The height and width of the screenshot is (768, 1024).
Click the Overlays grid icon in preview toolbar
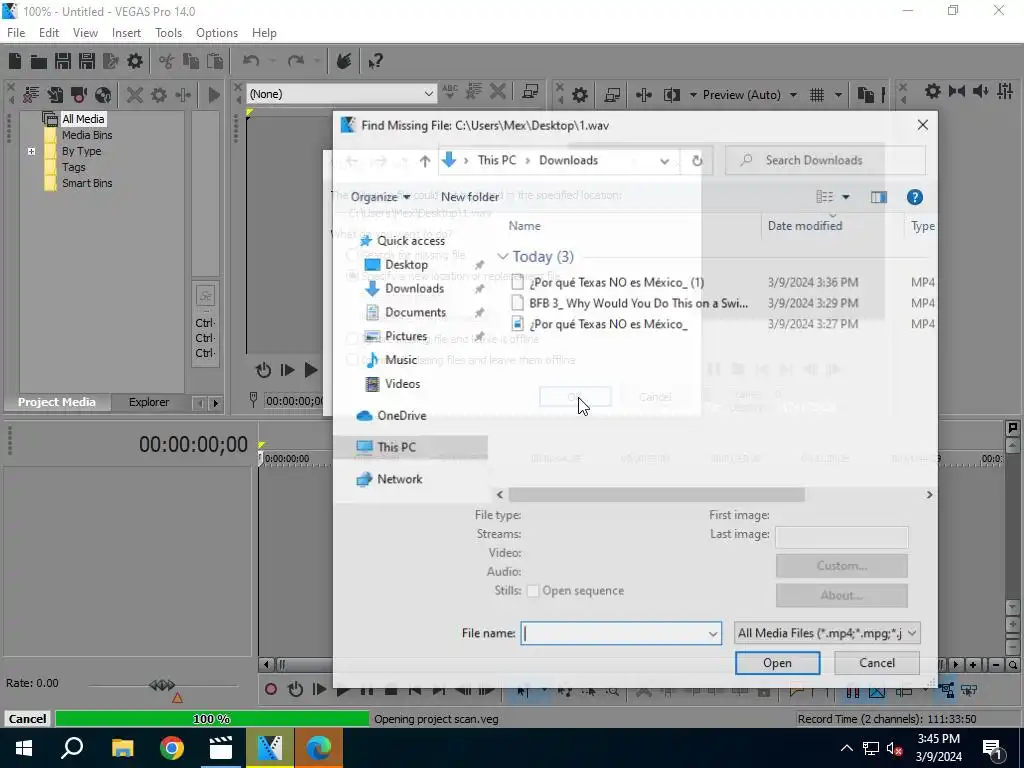(x=816, y=95)
